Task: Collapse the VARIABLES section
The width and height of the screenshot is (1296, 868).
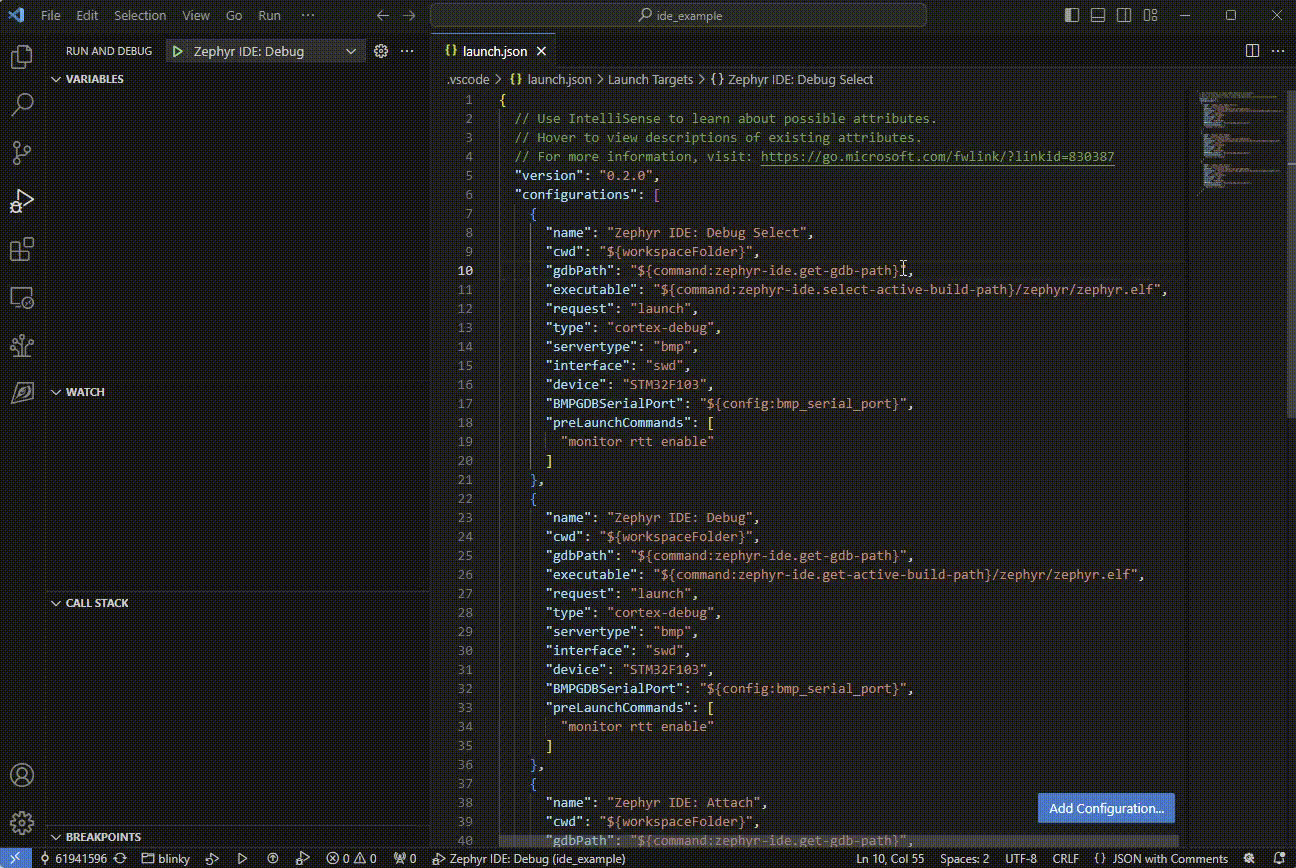Action: pyautogui.click(x=94, y=79)
